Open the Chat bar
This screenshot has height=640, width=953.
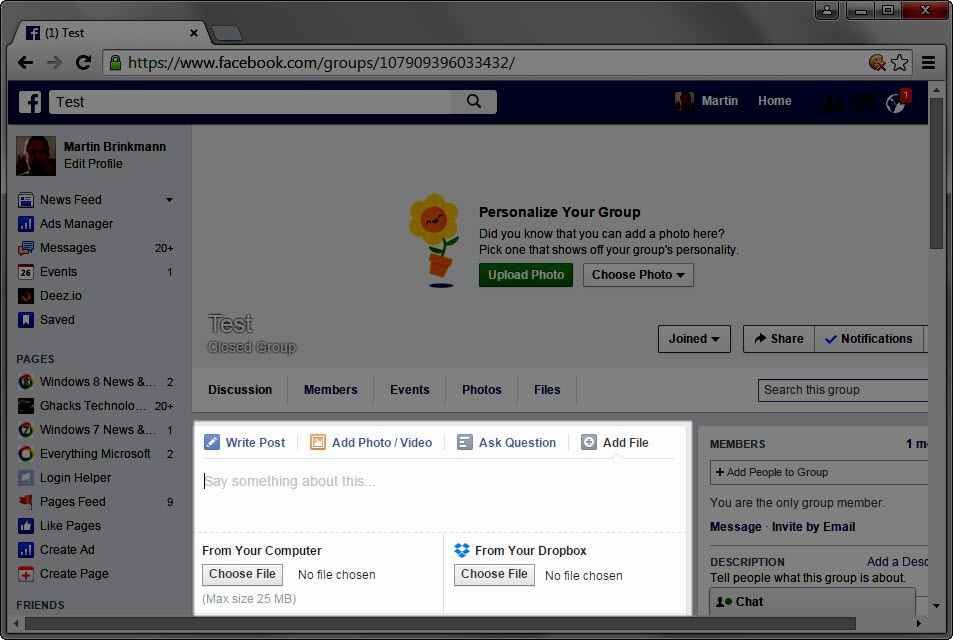(x=812, y=602)
